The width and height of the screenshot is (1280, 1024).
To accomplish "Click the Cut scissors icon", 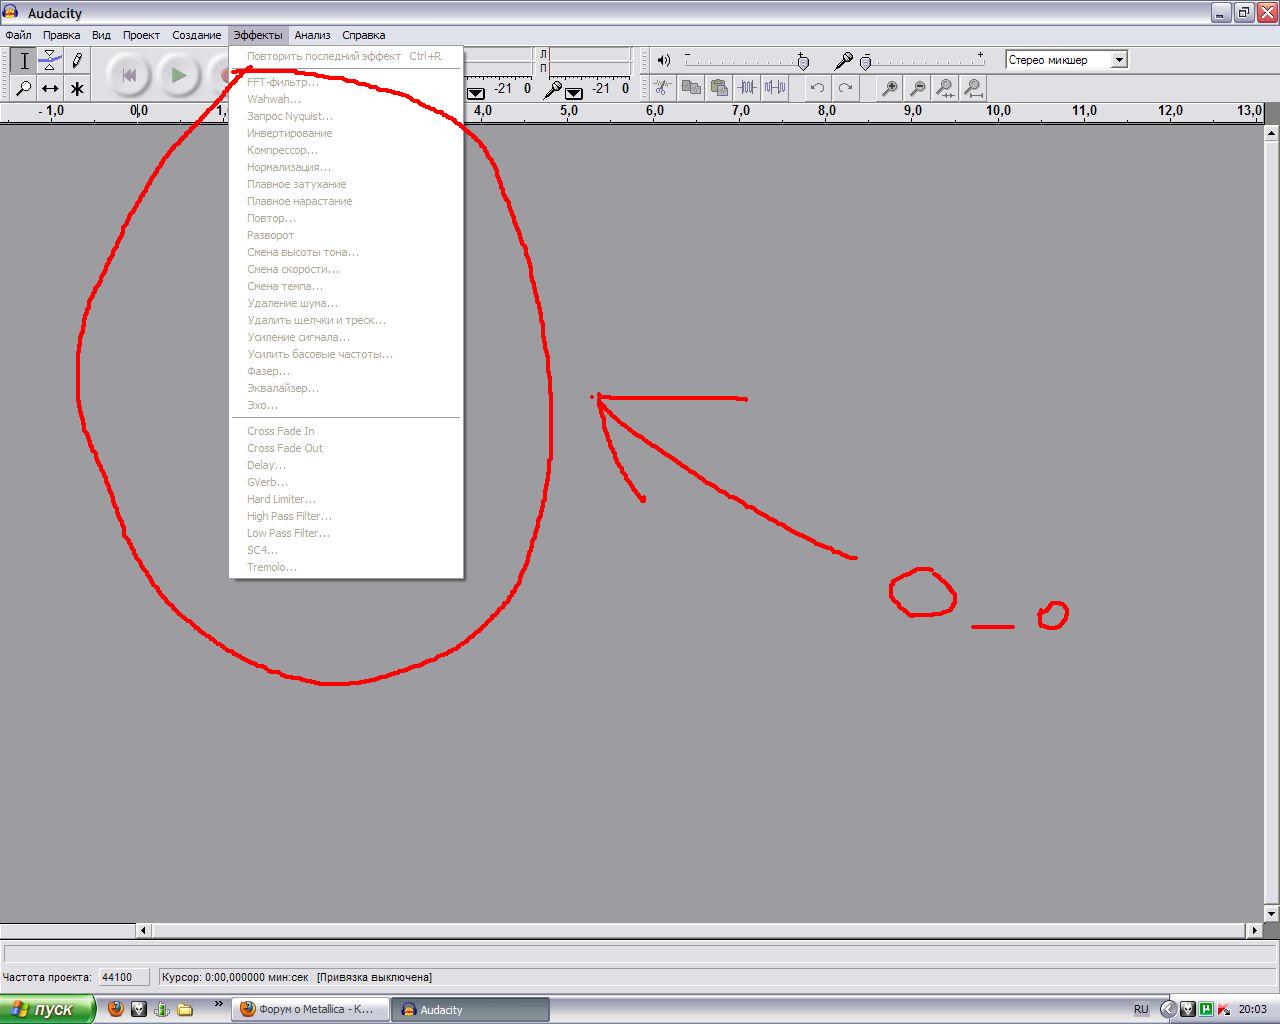I will coord(662,88).
